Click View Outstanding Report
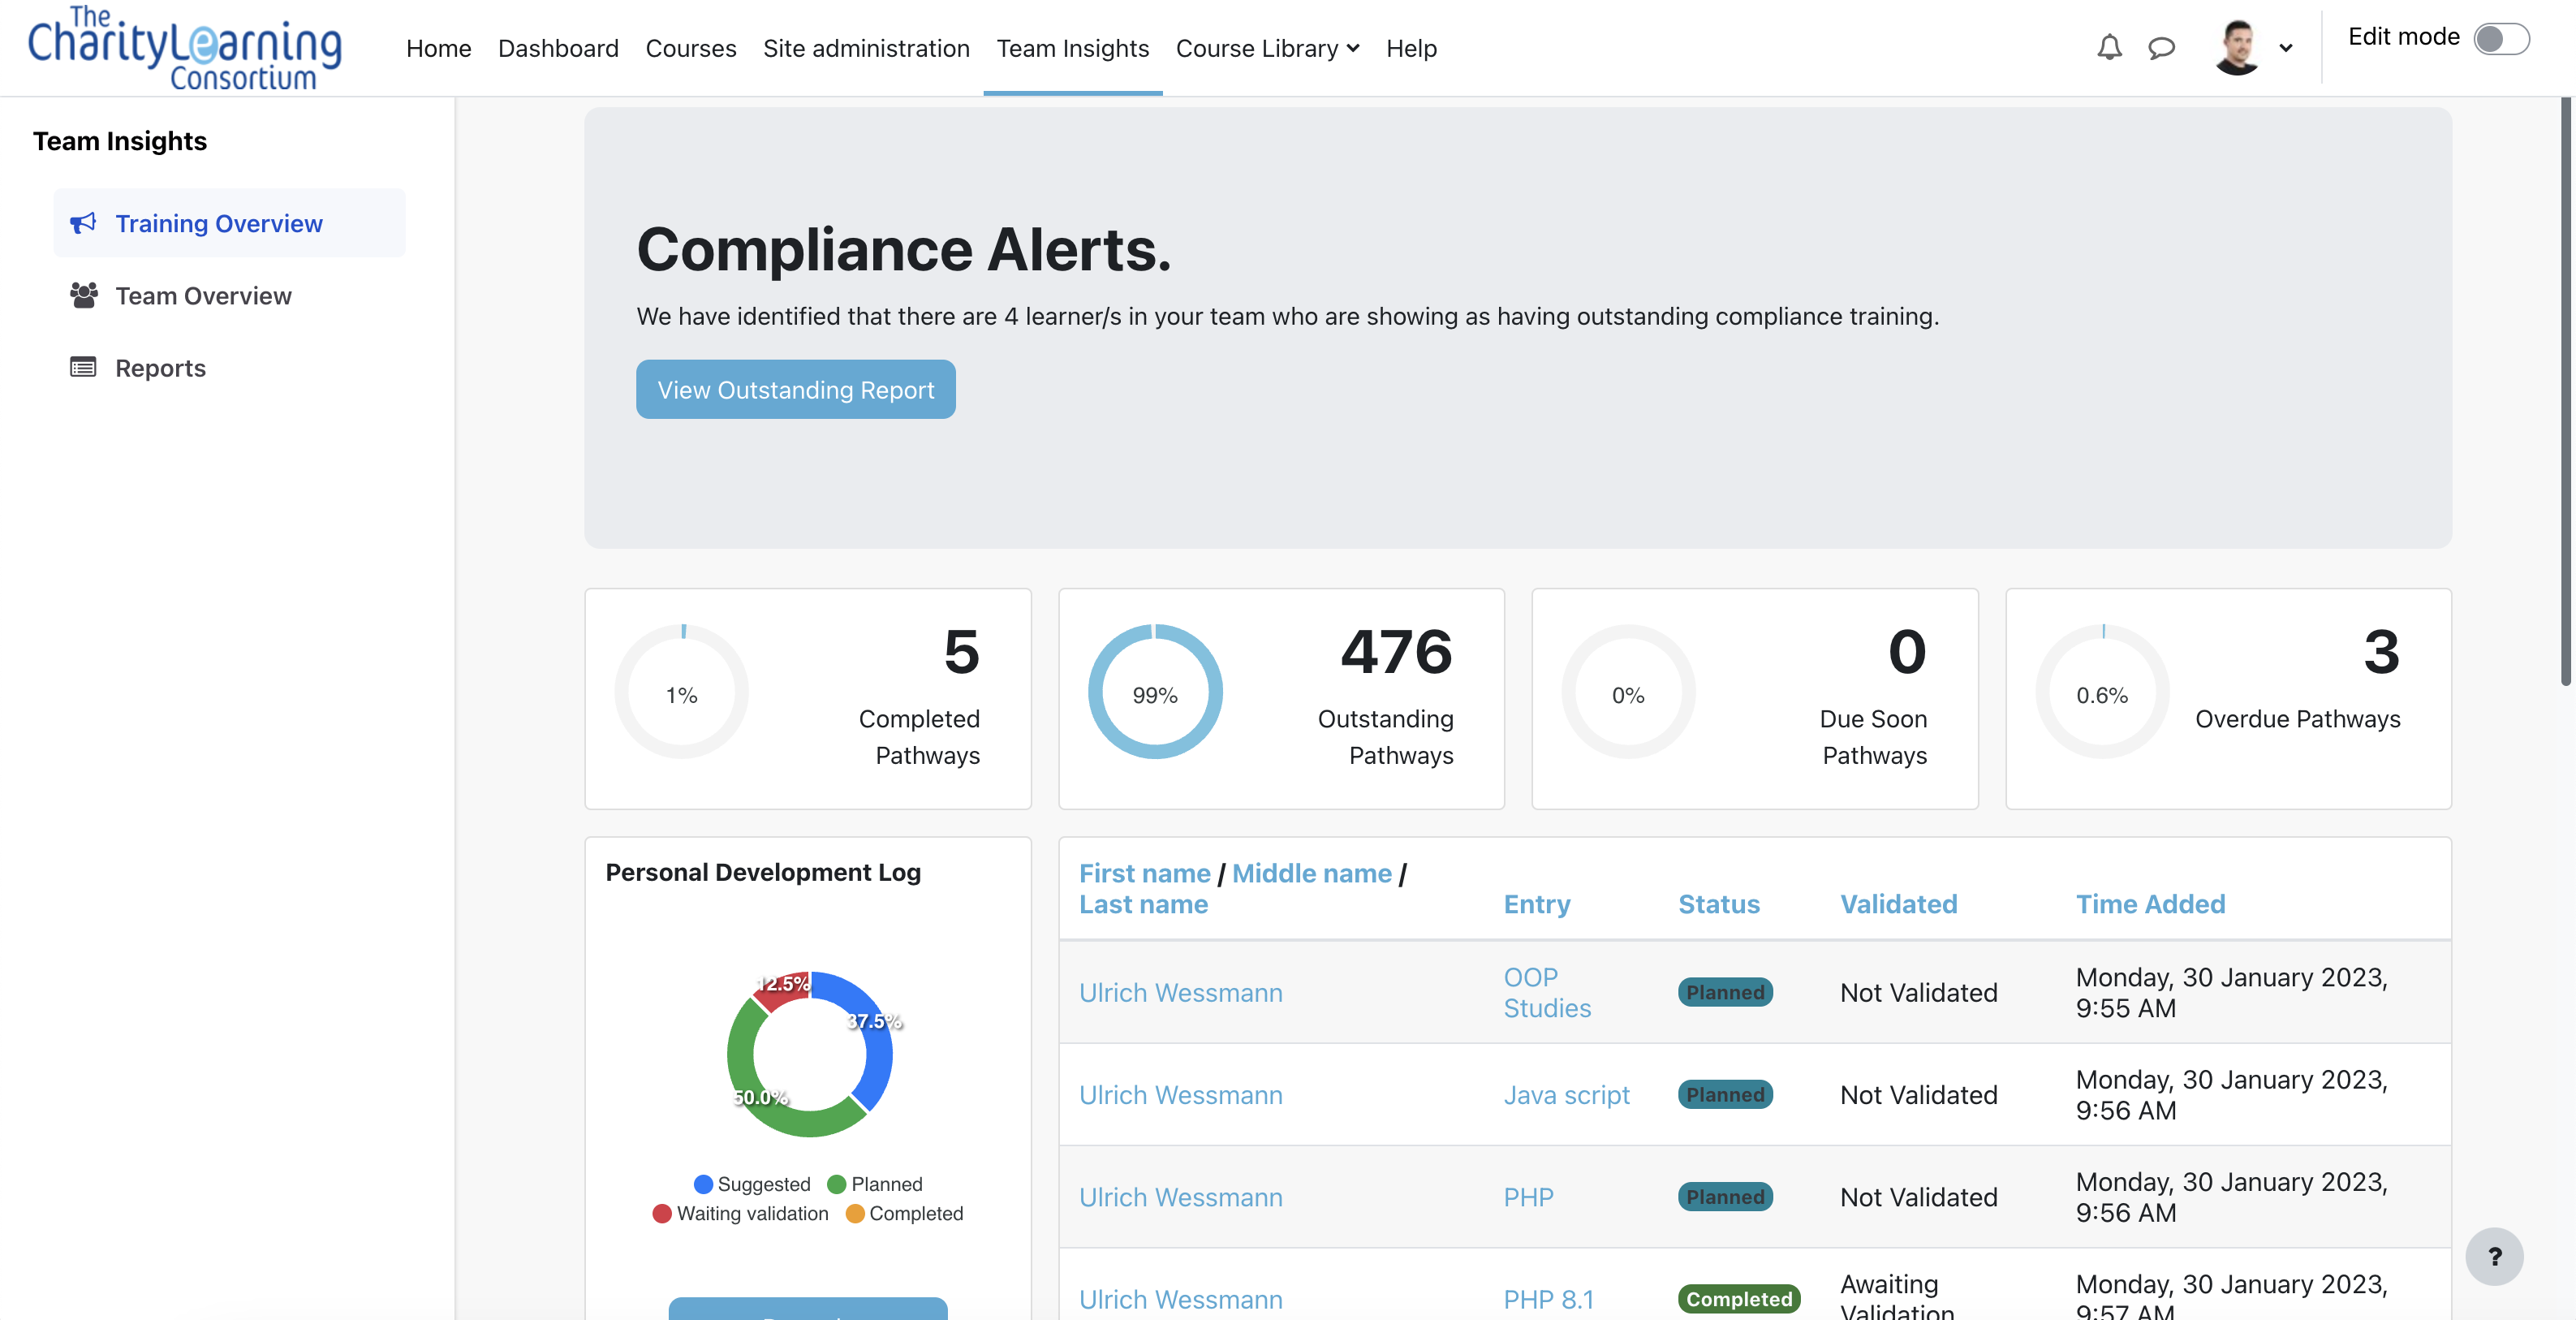The width and height of the screenshot is (2576, 1320). [794, 389]
